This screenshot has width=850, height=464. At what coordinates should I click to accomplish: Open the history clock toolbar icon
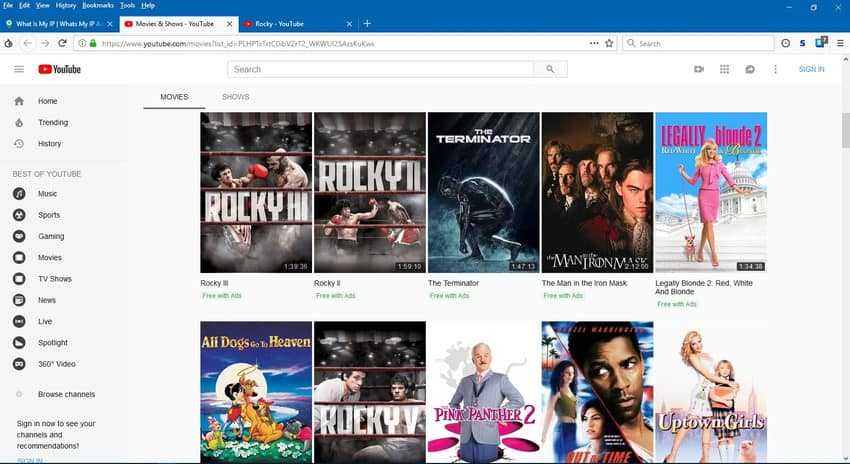pyautogui.click(x=785, y=43)
